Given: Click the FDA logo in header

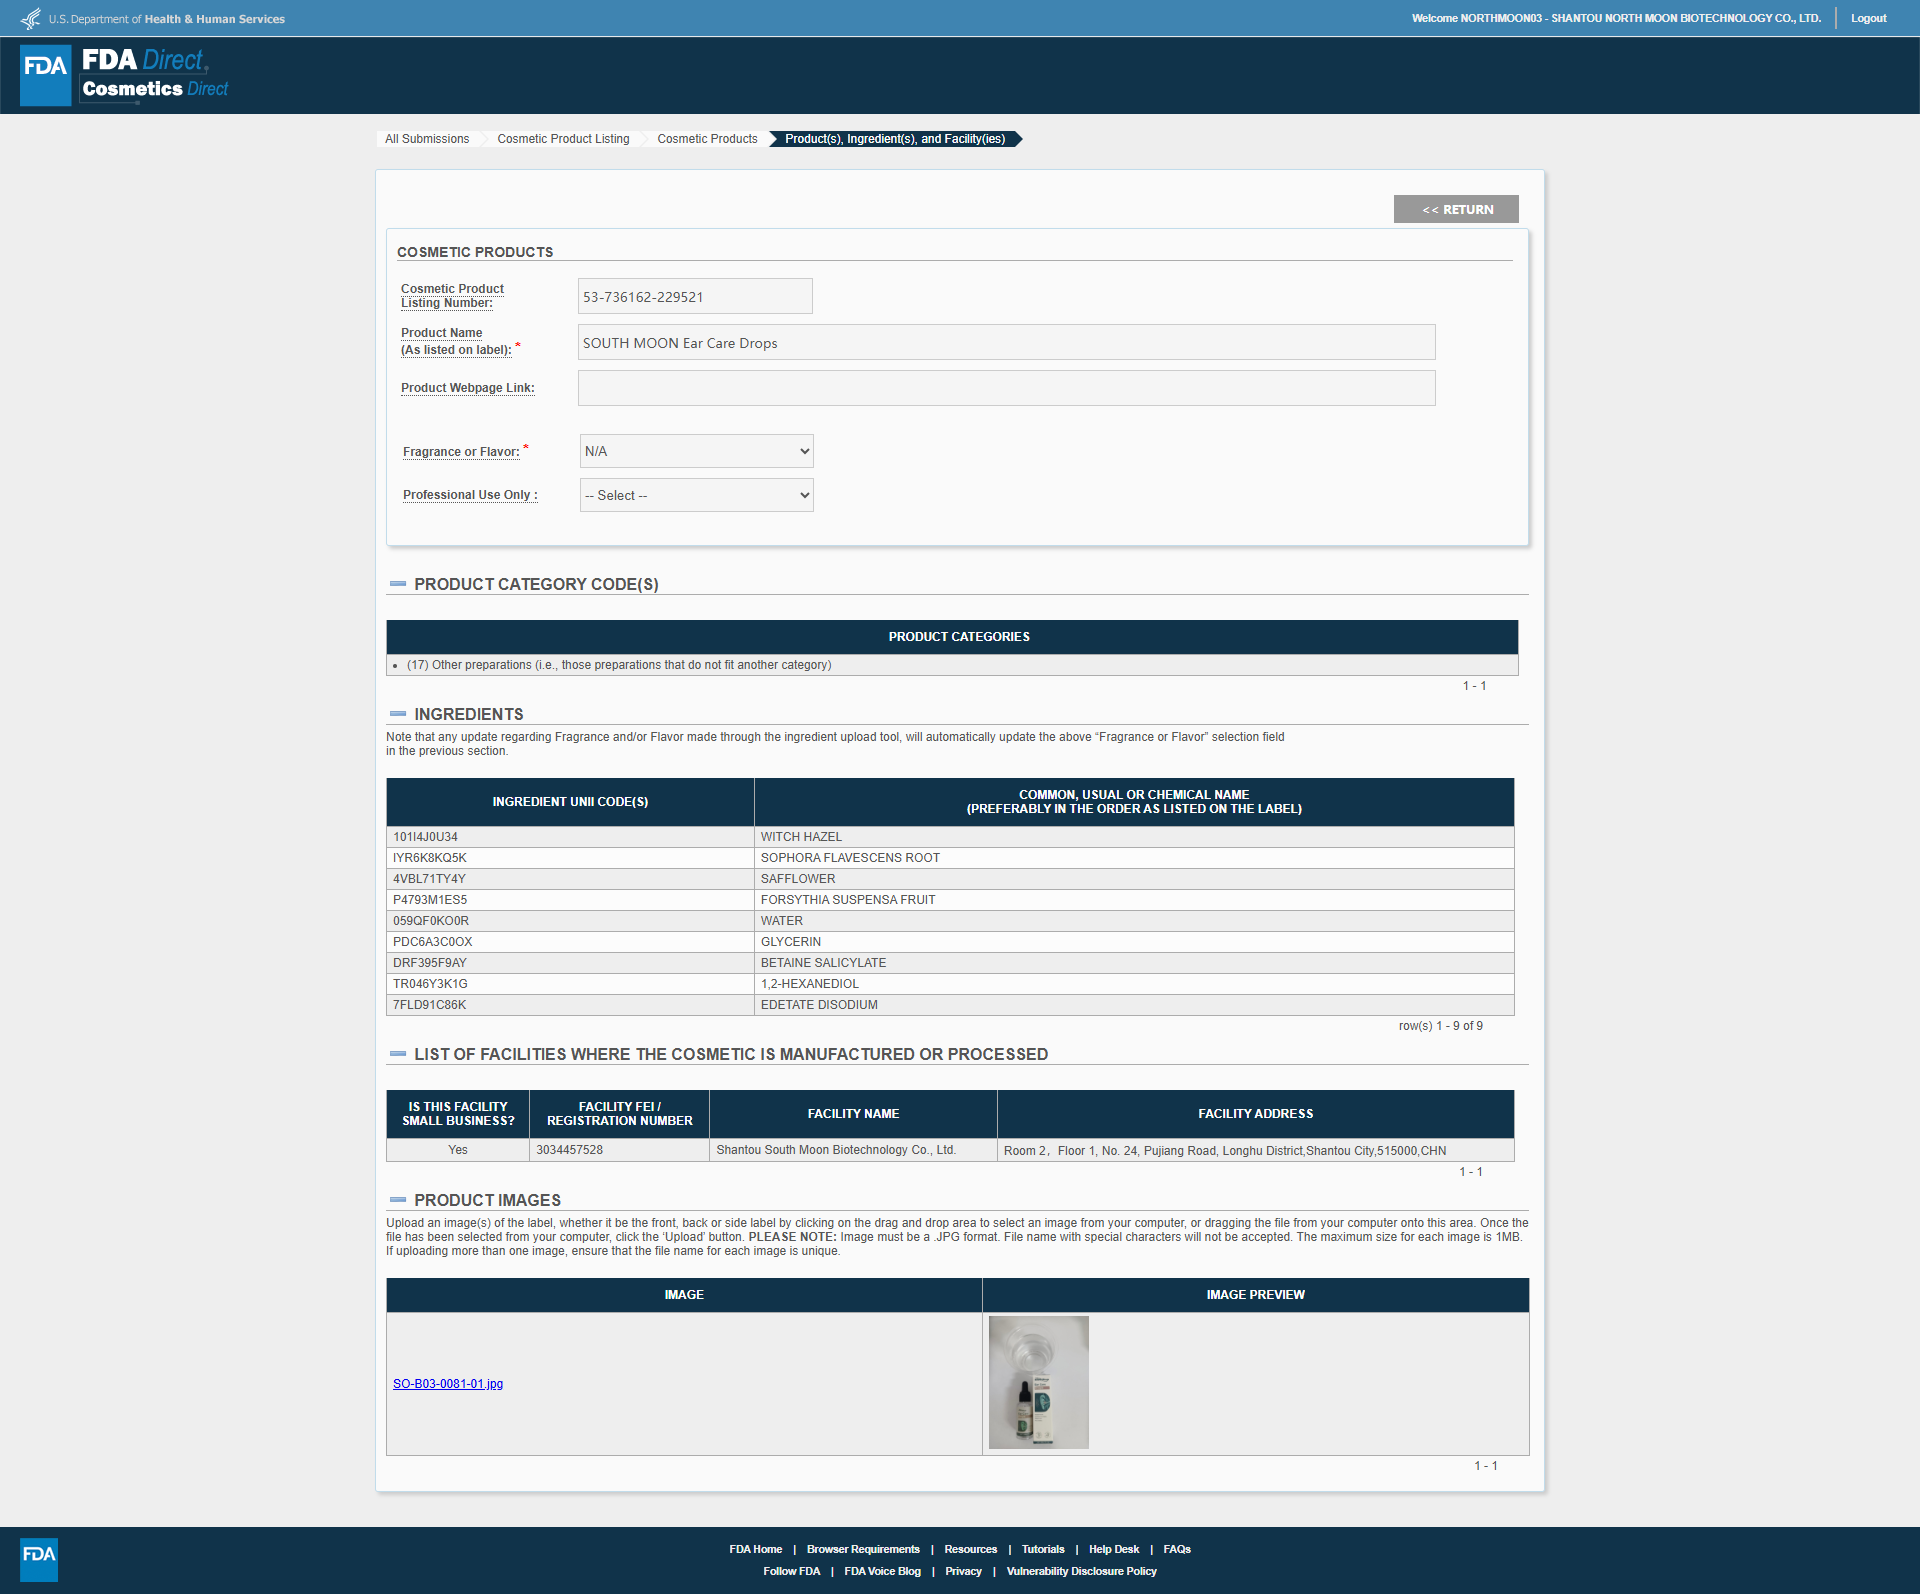Looking at the screenshot, I should coord(46,74).
